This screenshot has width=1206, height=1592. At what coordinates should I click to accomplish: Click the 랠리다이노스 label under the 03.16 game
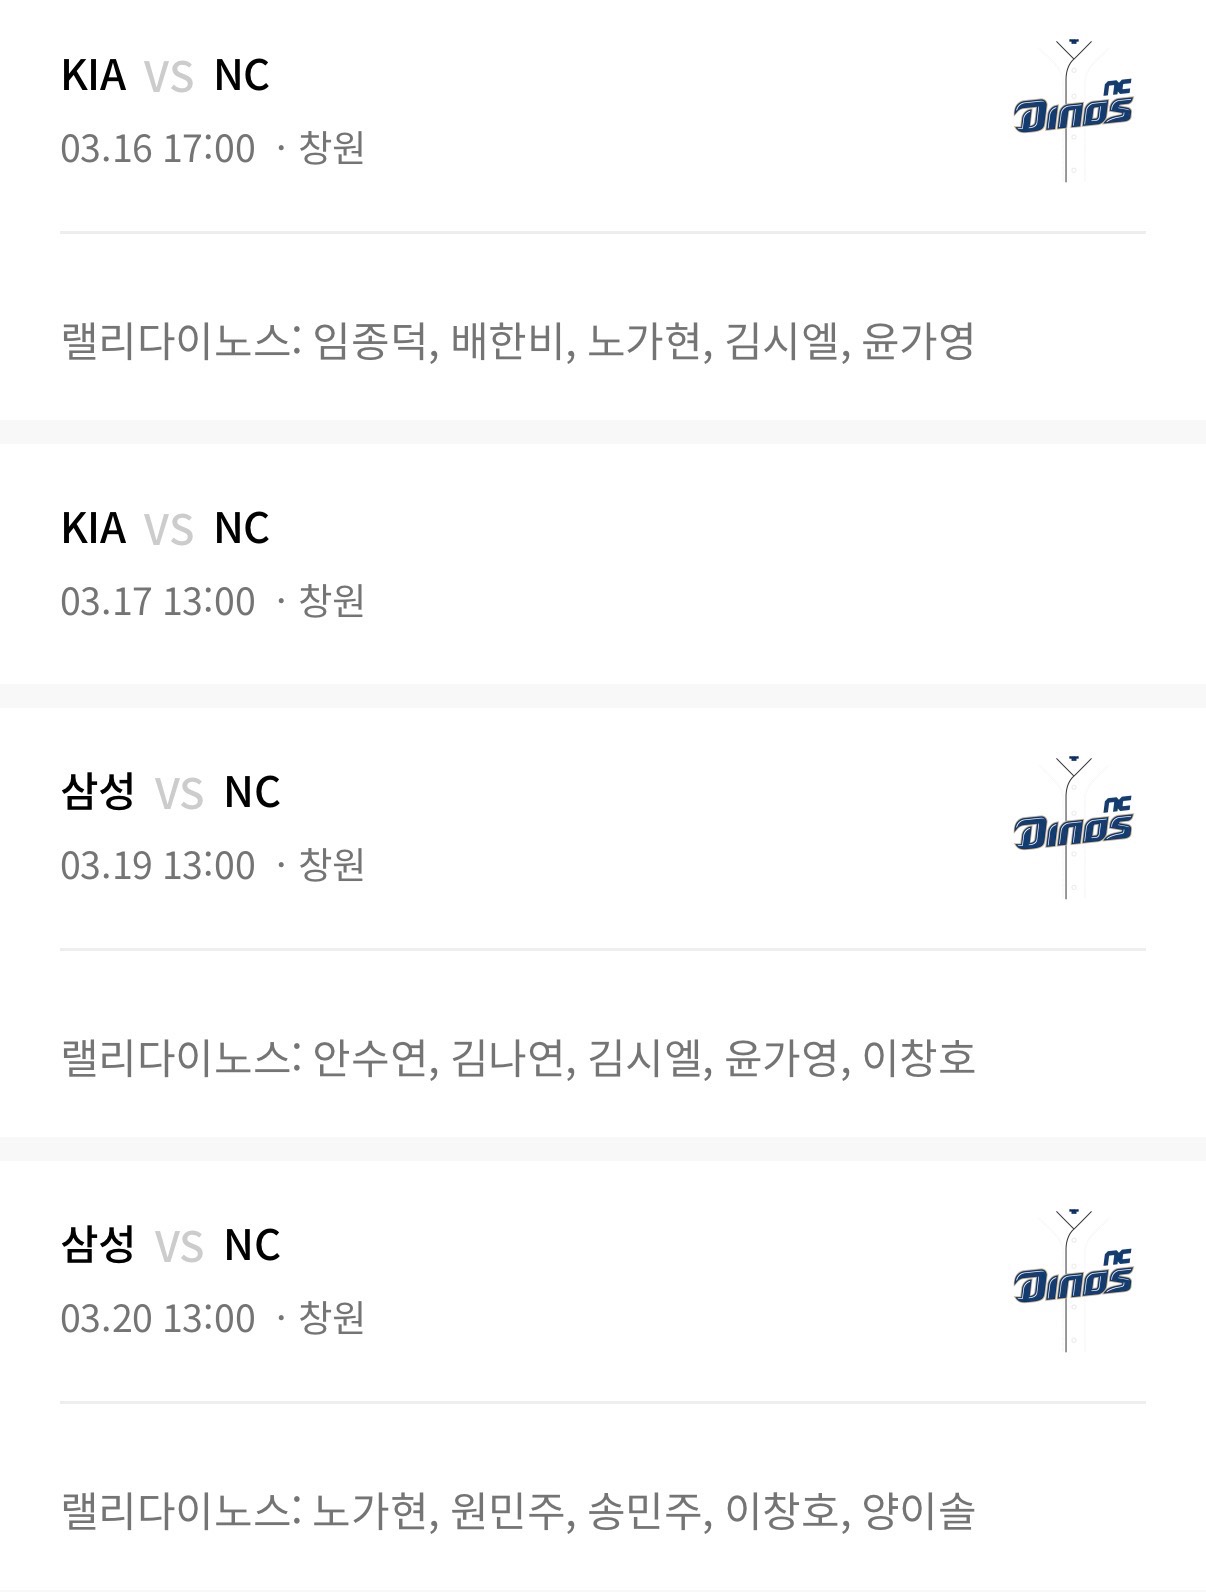coord(176,342)
